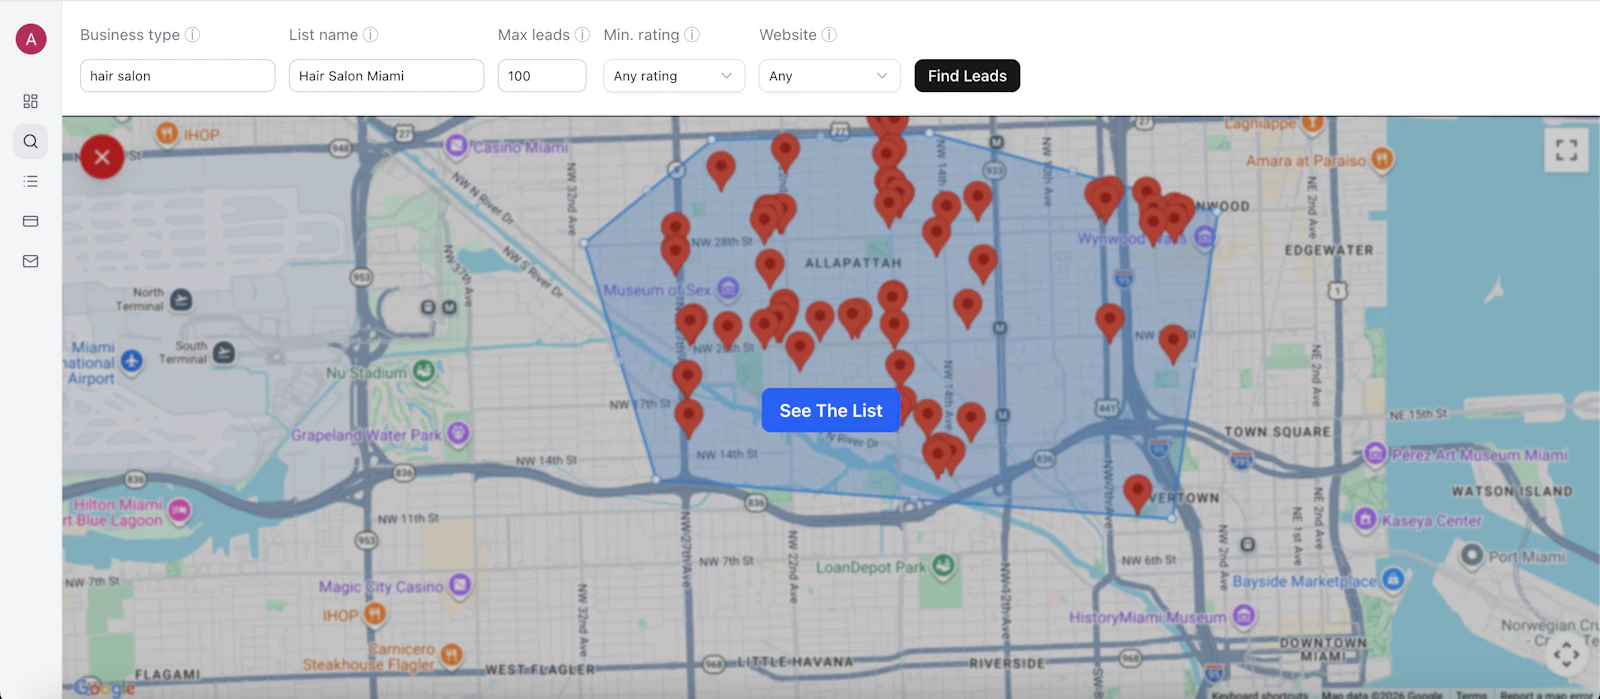Click the Kaseya Center marker
Screen dimensions: 1600x699
tap(1365, 519)
